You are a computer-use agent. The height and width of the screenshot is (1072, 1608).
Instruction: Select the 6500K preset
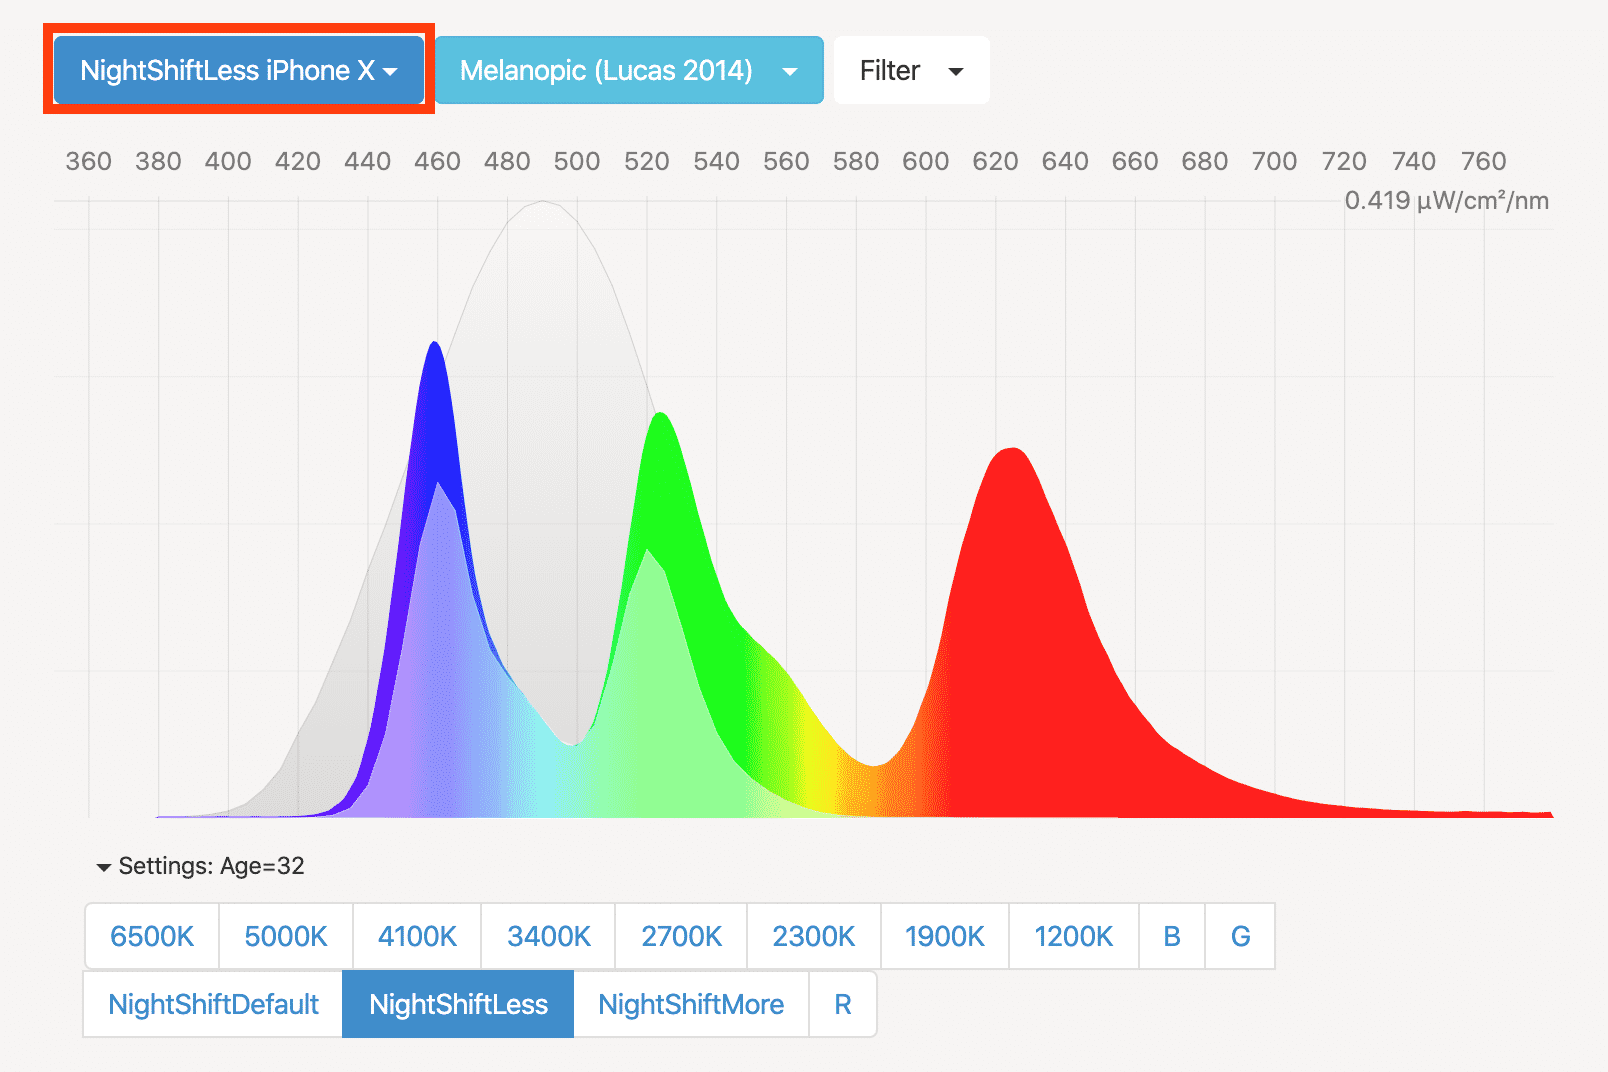[152, 936]
